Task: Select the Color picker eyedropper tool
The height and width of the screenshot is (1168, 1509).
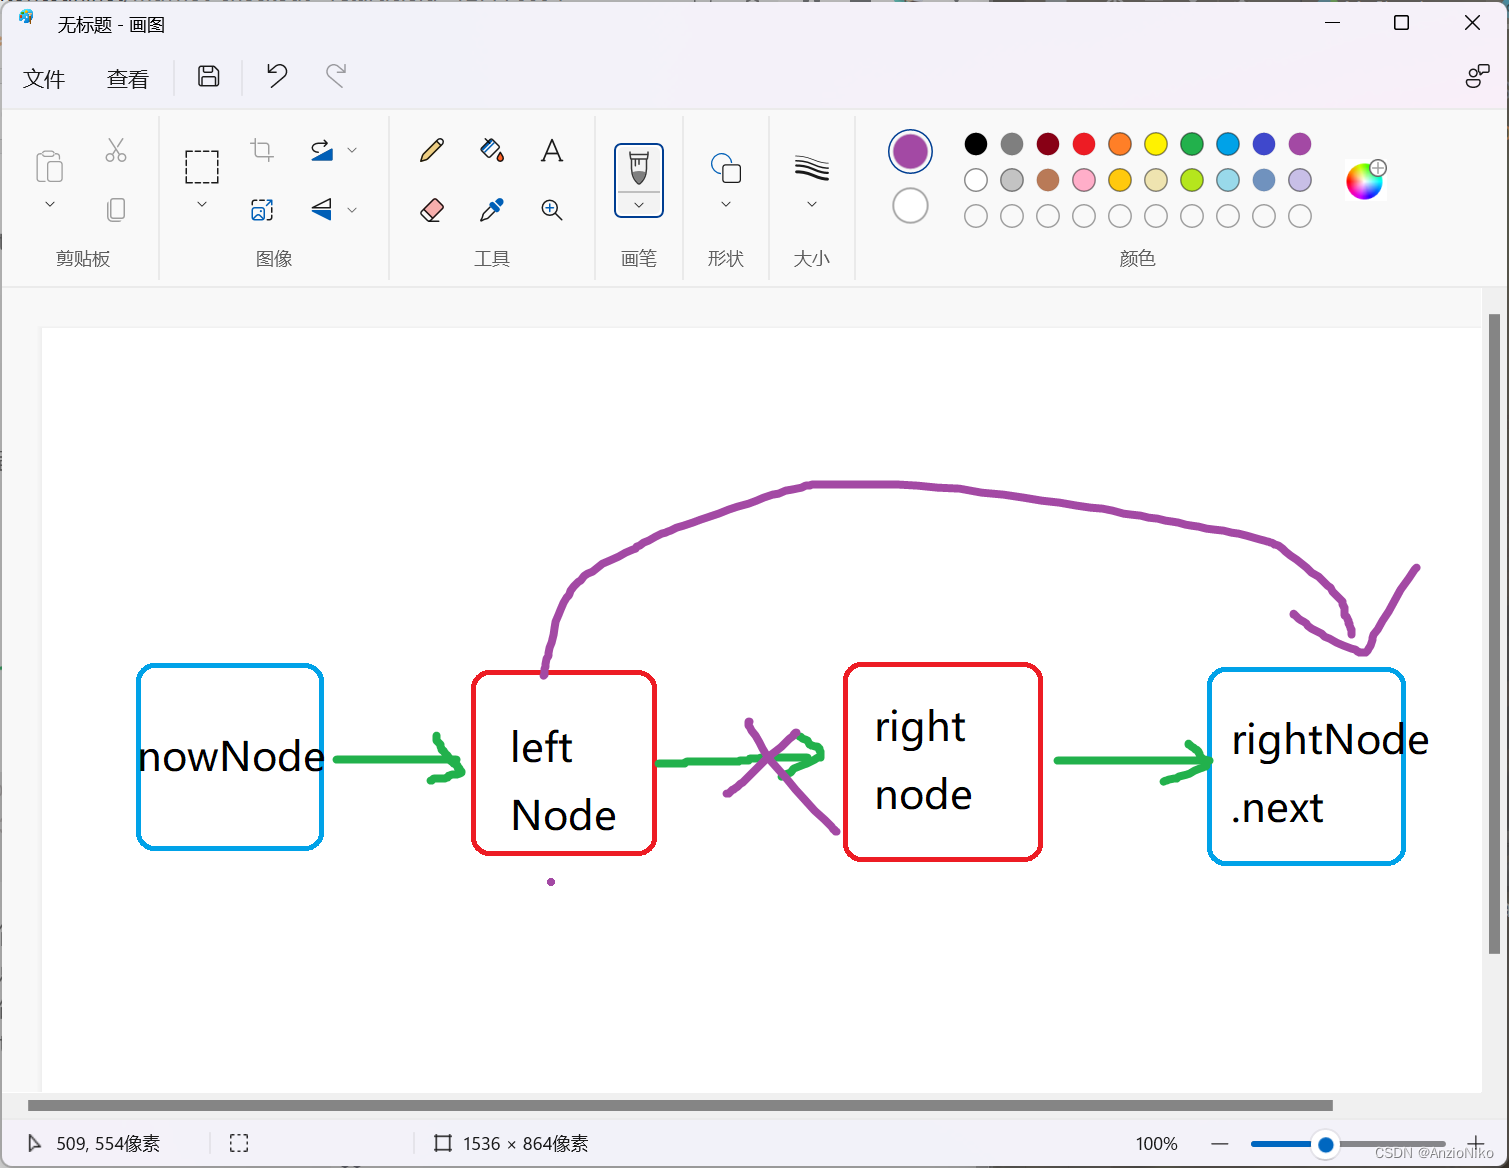Action: 492,210
